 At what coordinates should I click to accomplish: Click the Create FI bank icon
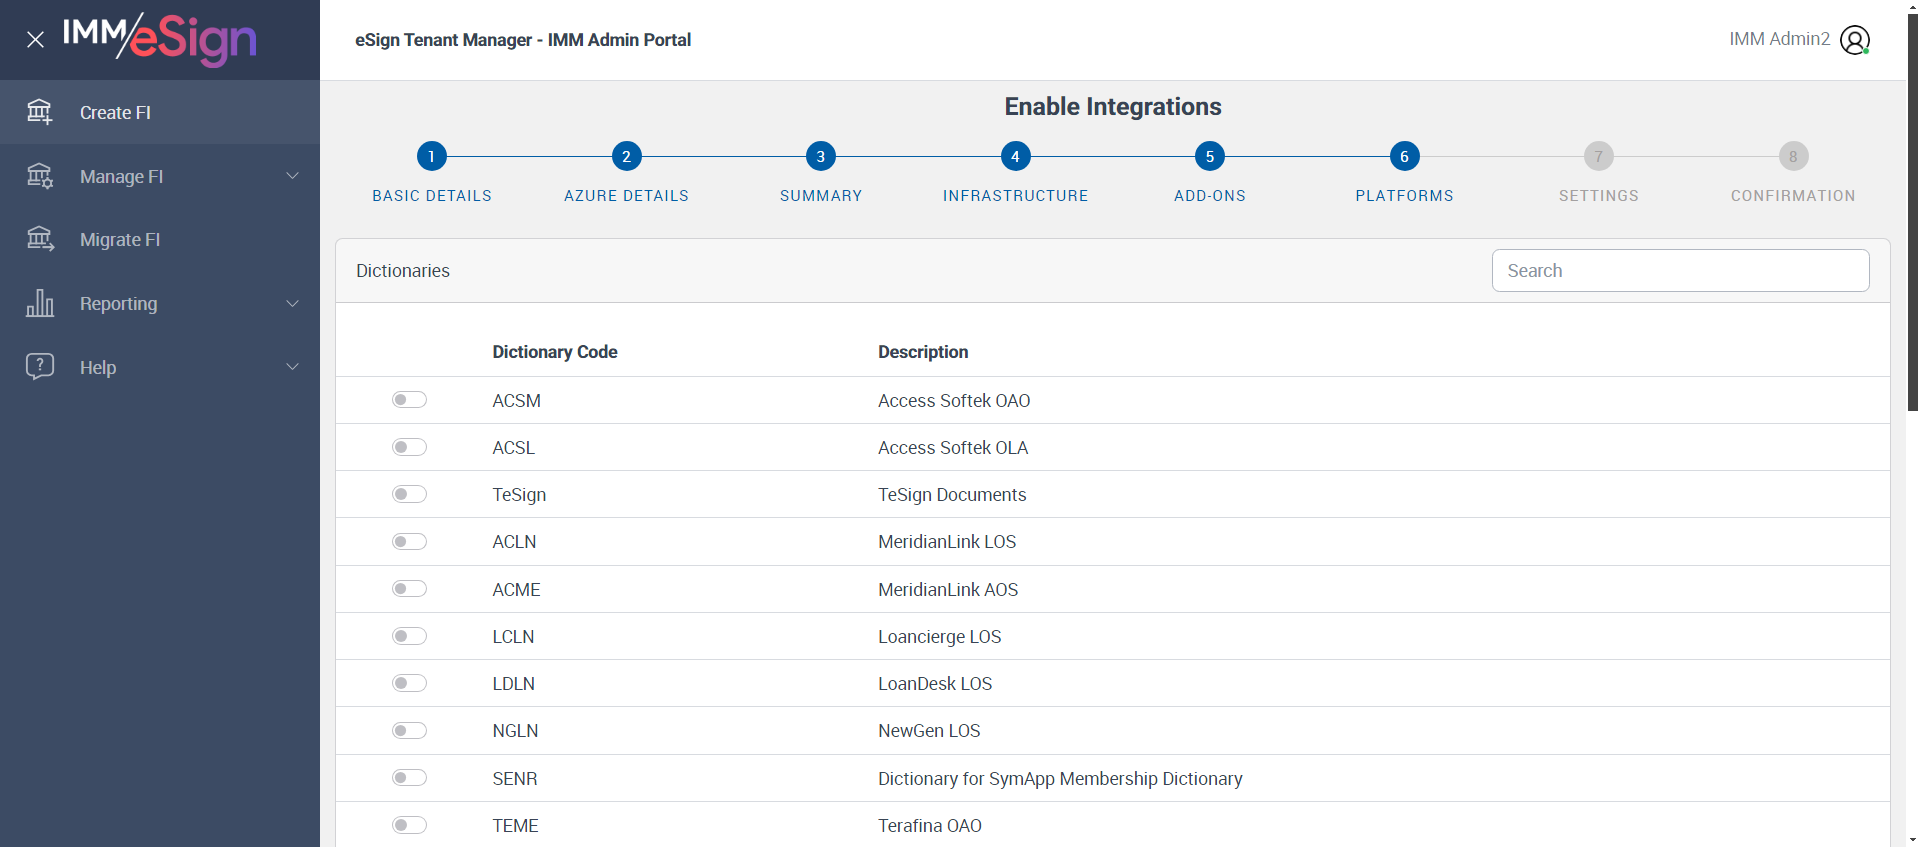(40, 112)
